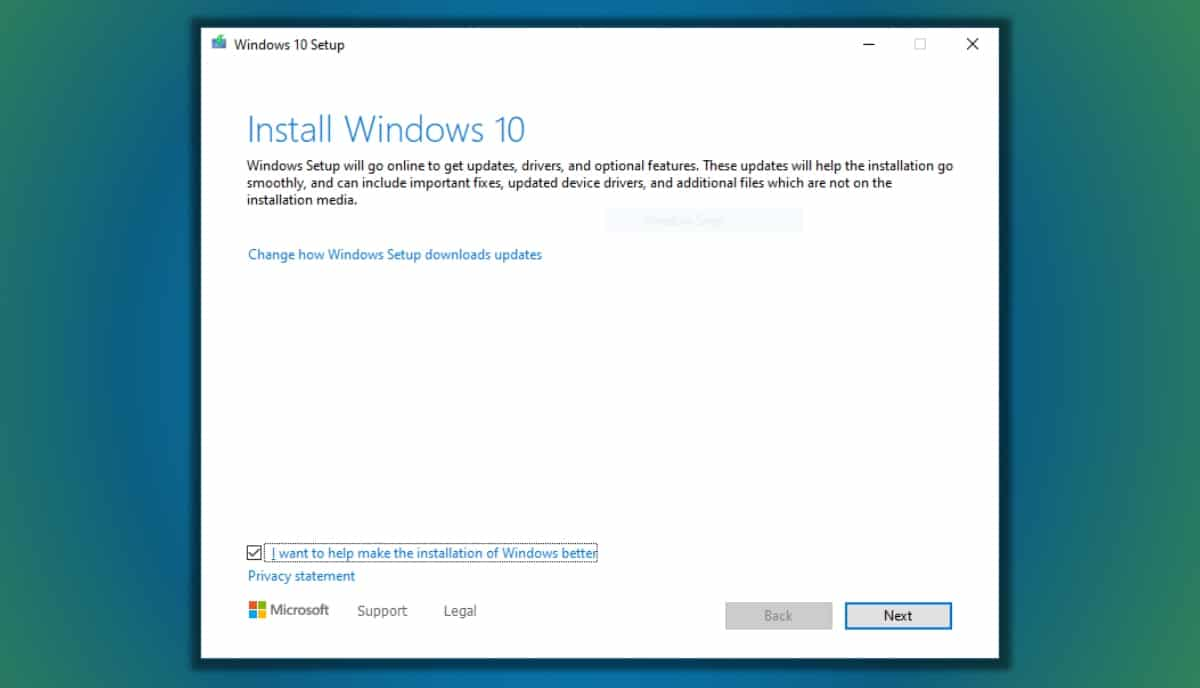Open 'Change how Windows Setup downloads updates'
Image resolution: width=1200 pixels, height=688 pixels.
395,254
